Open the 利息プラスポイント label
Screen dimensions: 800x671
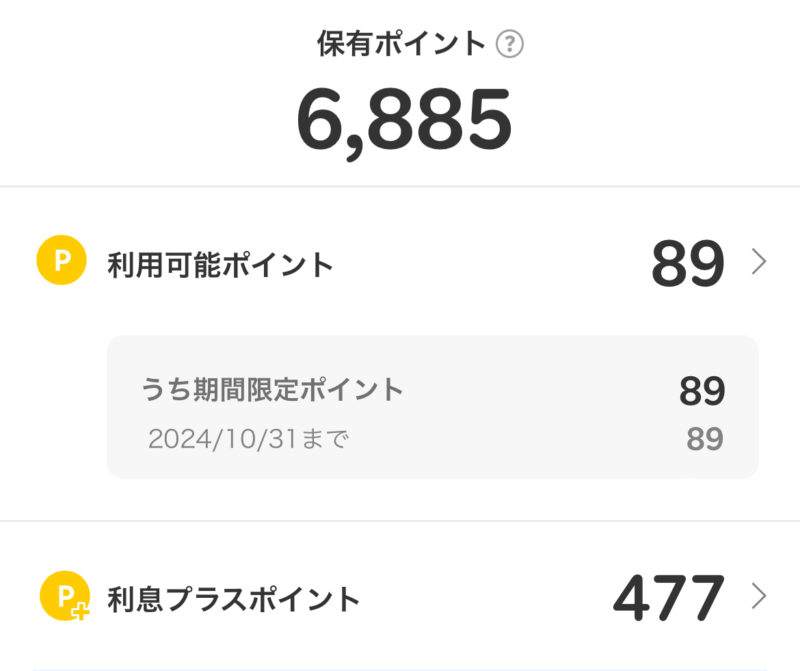coord(233,599)
